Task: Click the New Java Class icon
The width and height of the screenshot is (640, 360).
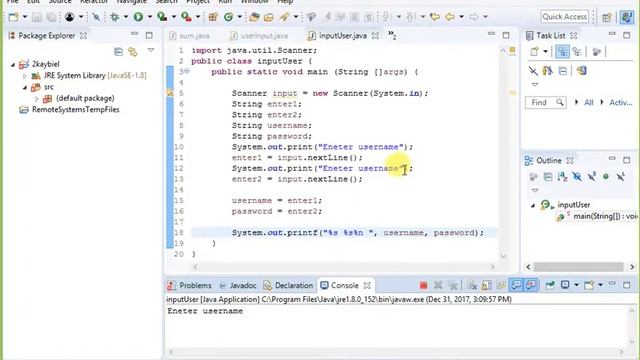Action: 229,17
